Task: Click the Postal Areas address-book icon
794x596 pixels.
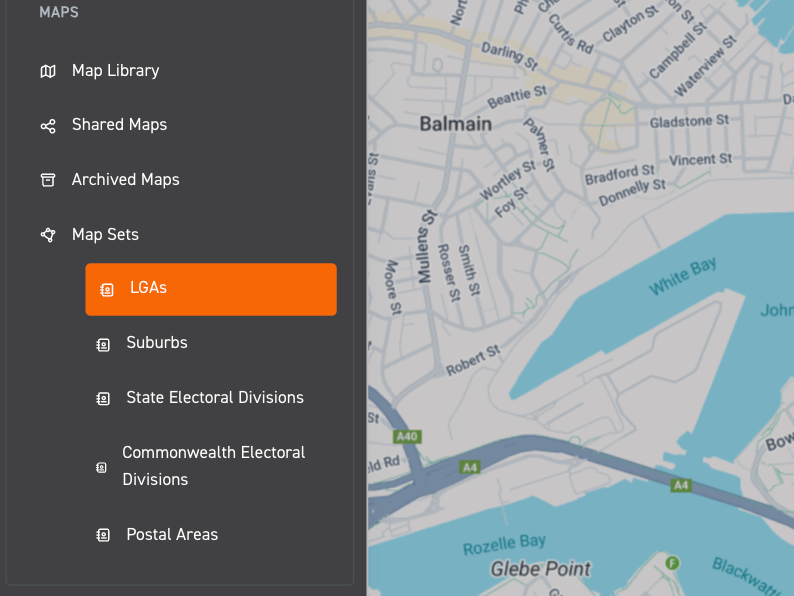Action: [103, 535]
